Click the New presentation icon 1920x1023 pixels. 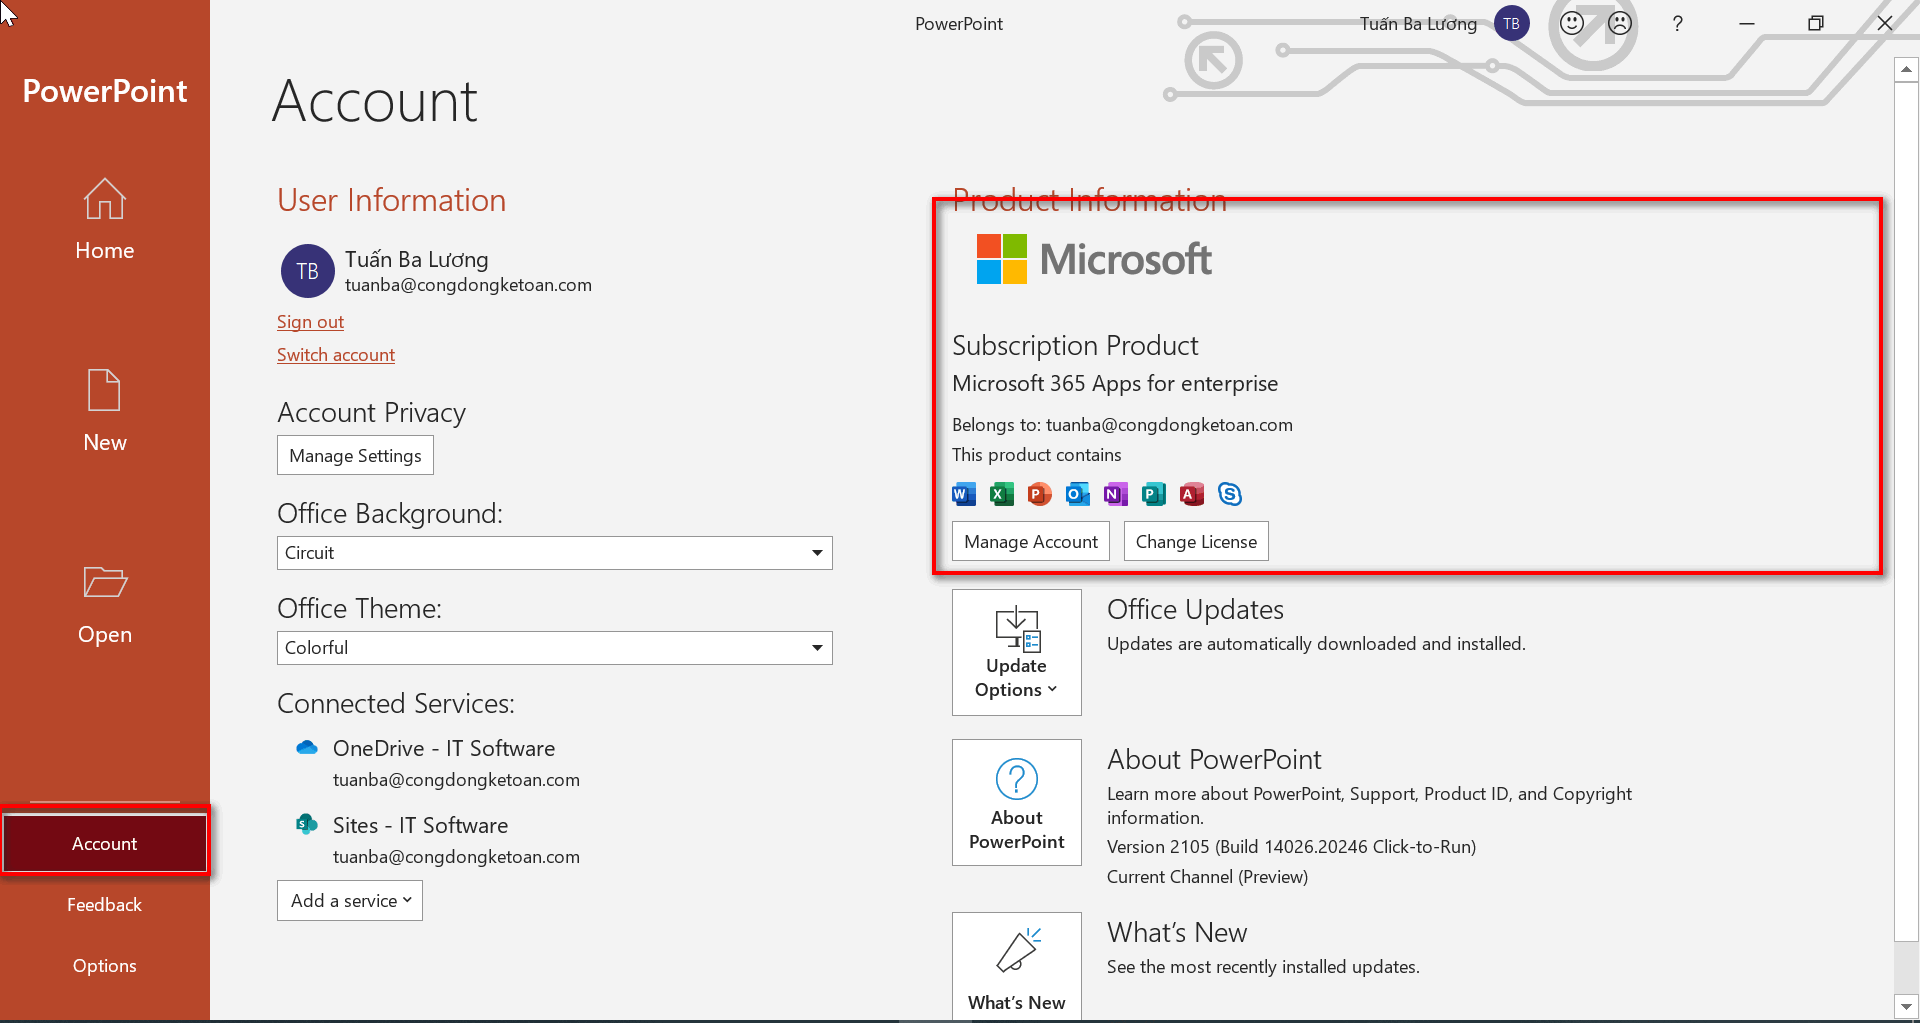point(104,390)
